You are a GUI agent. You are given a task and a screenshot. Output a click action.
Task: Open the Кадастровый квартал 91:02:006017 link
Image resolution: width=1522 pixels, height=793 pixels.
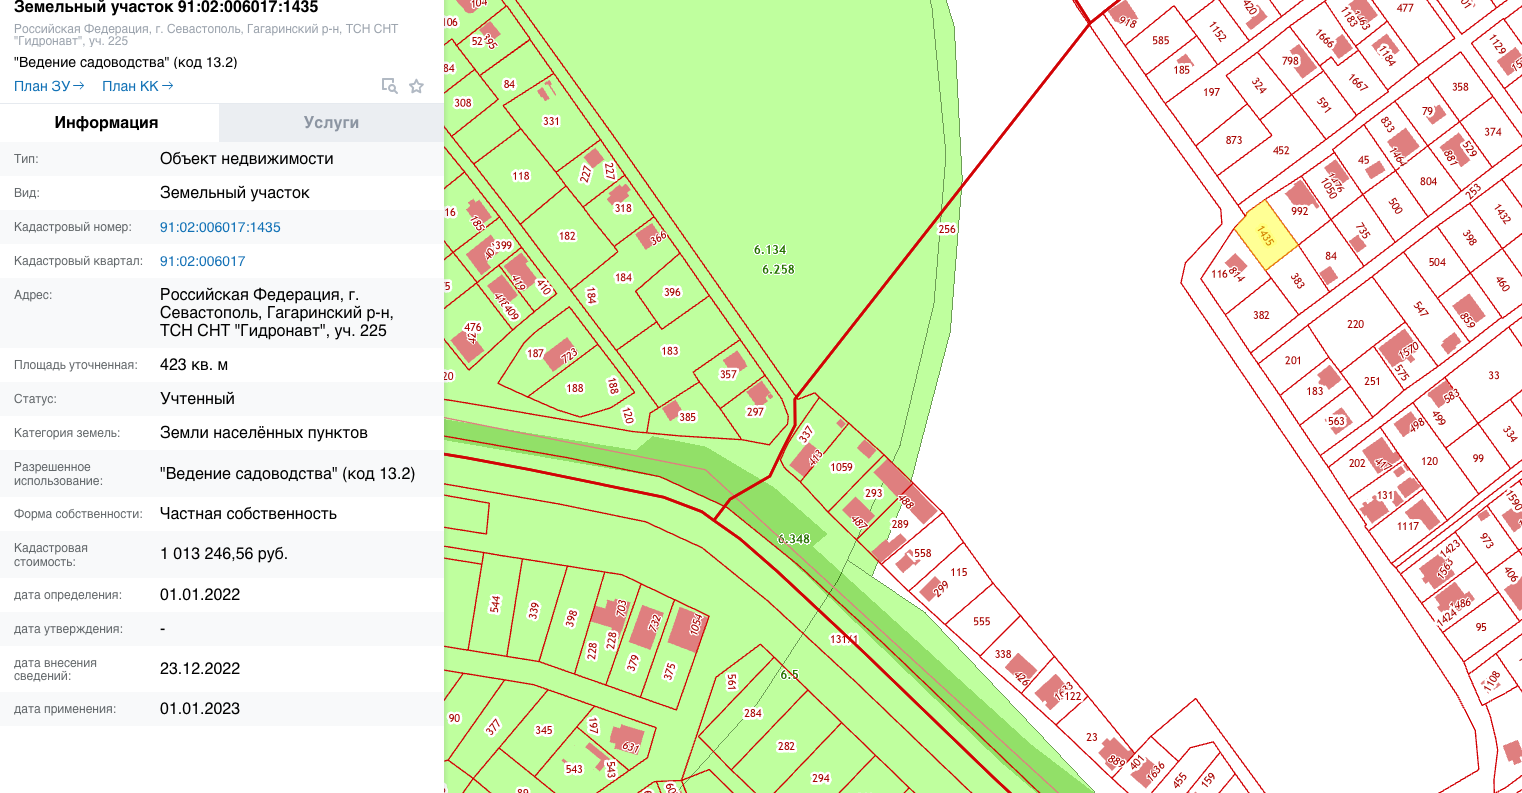click(x=202, y=261)
